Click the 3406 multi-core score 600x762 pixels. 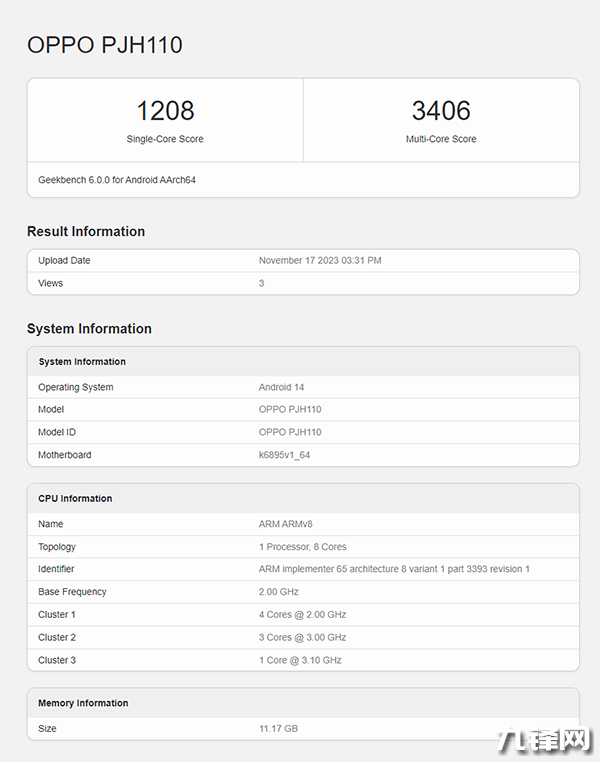pos(441,110)
